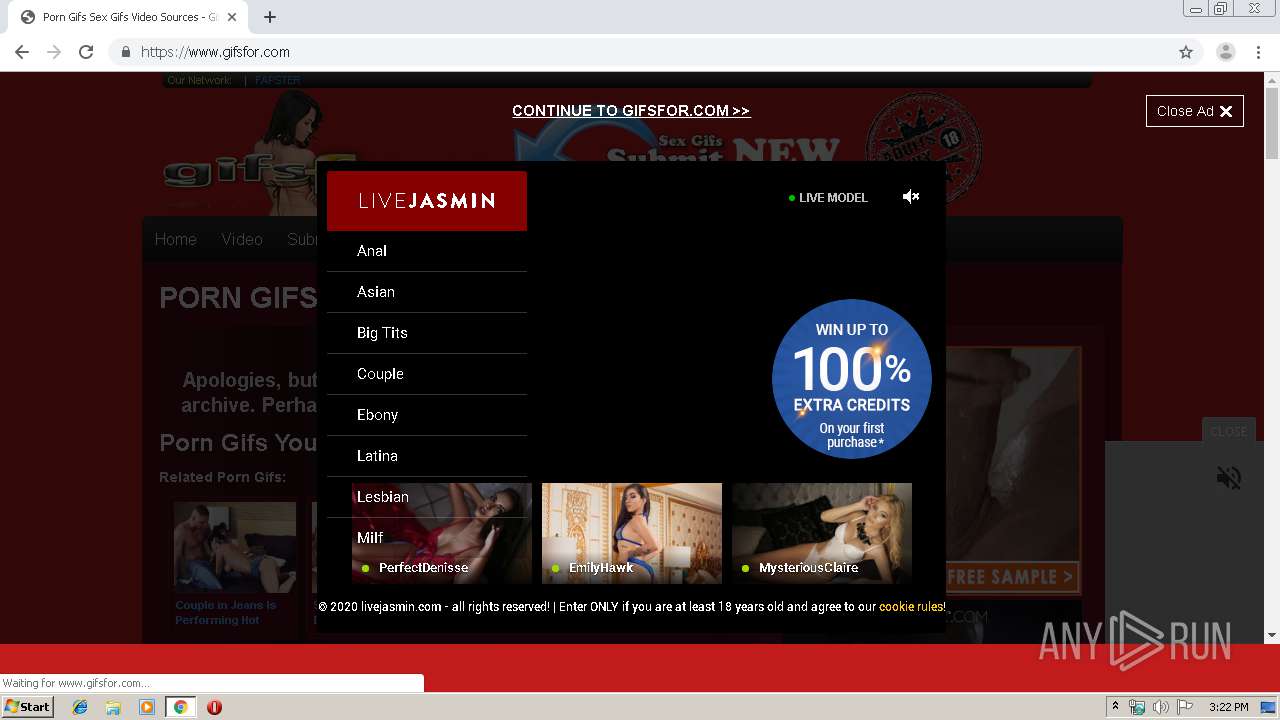1280x720 pixels.
Task: Choose the Milf category entry
Action: pyautogui.click(x=427, y=538)
